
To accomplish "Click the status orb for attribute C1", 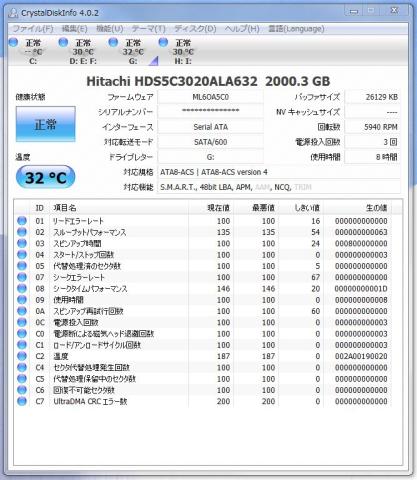I will tap(22, 345).
